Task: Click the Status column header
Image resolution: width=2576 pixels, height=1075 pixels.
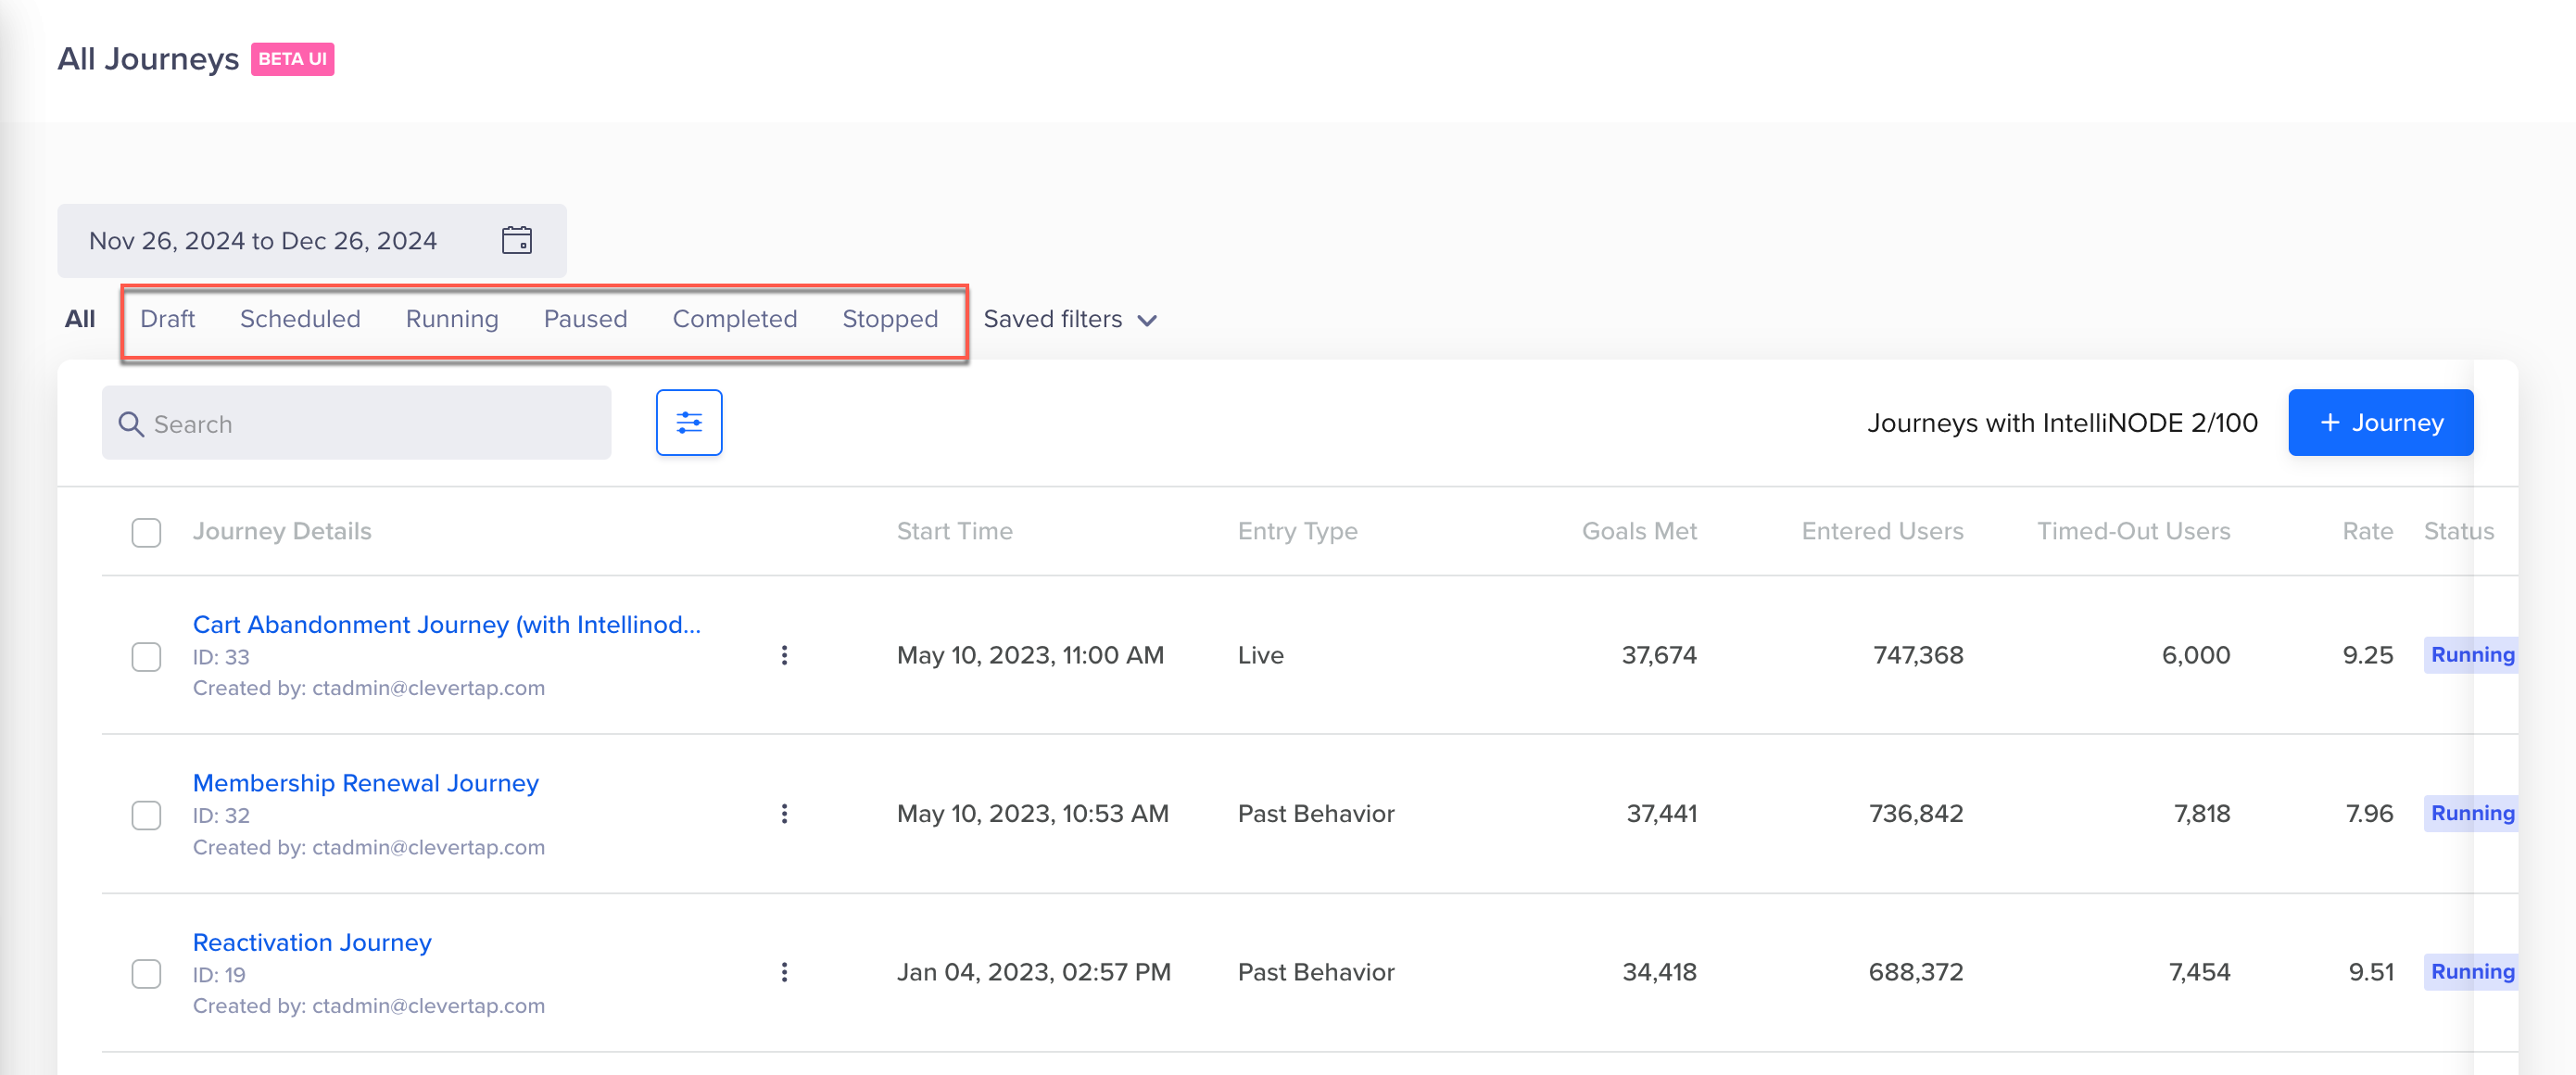Action: tap(2458, 531)
